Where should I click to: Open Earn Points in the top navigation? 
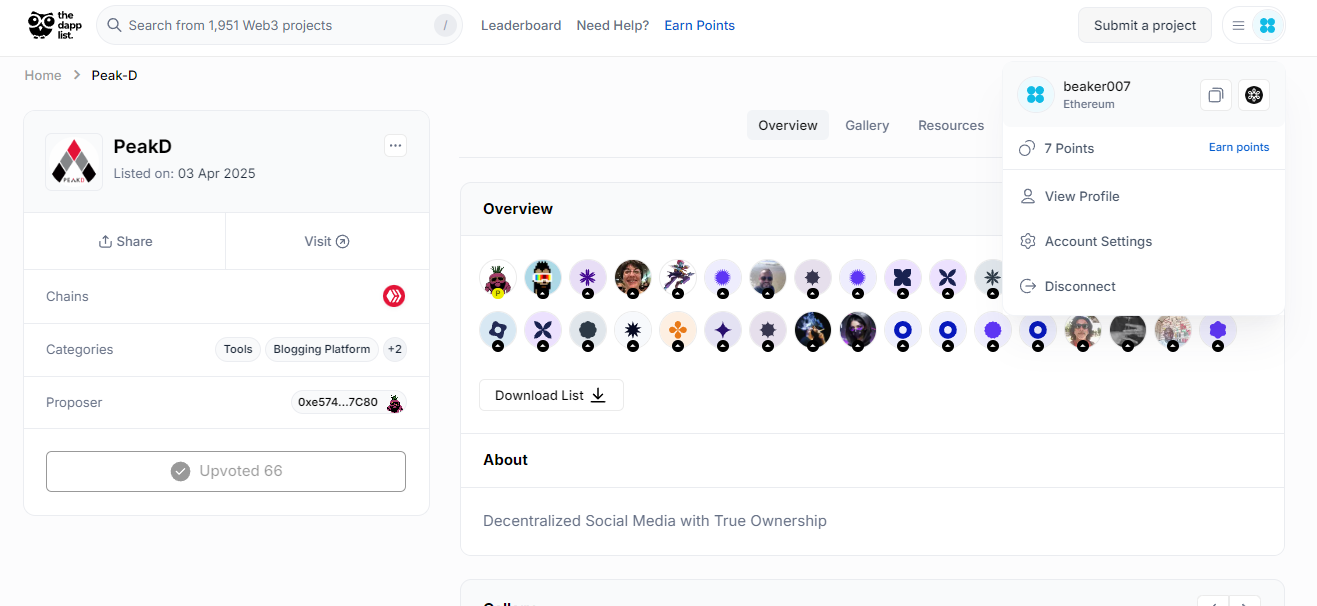(x=700, y=25)
